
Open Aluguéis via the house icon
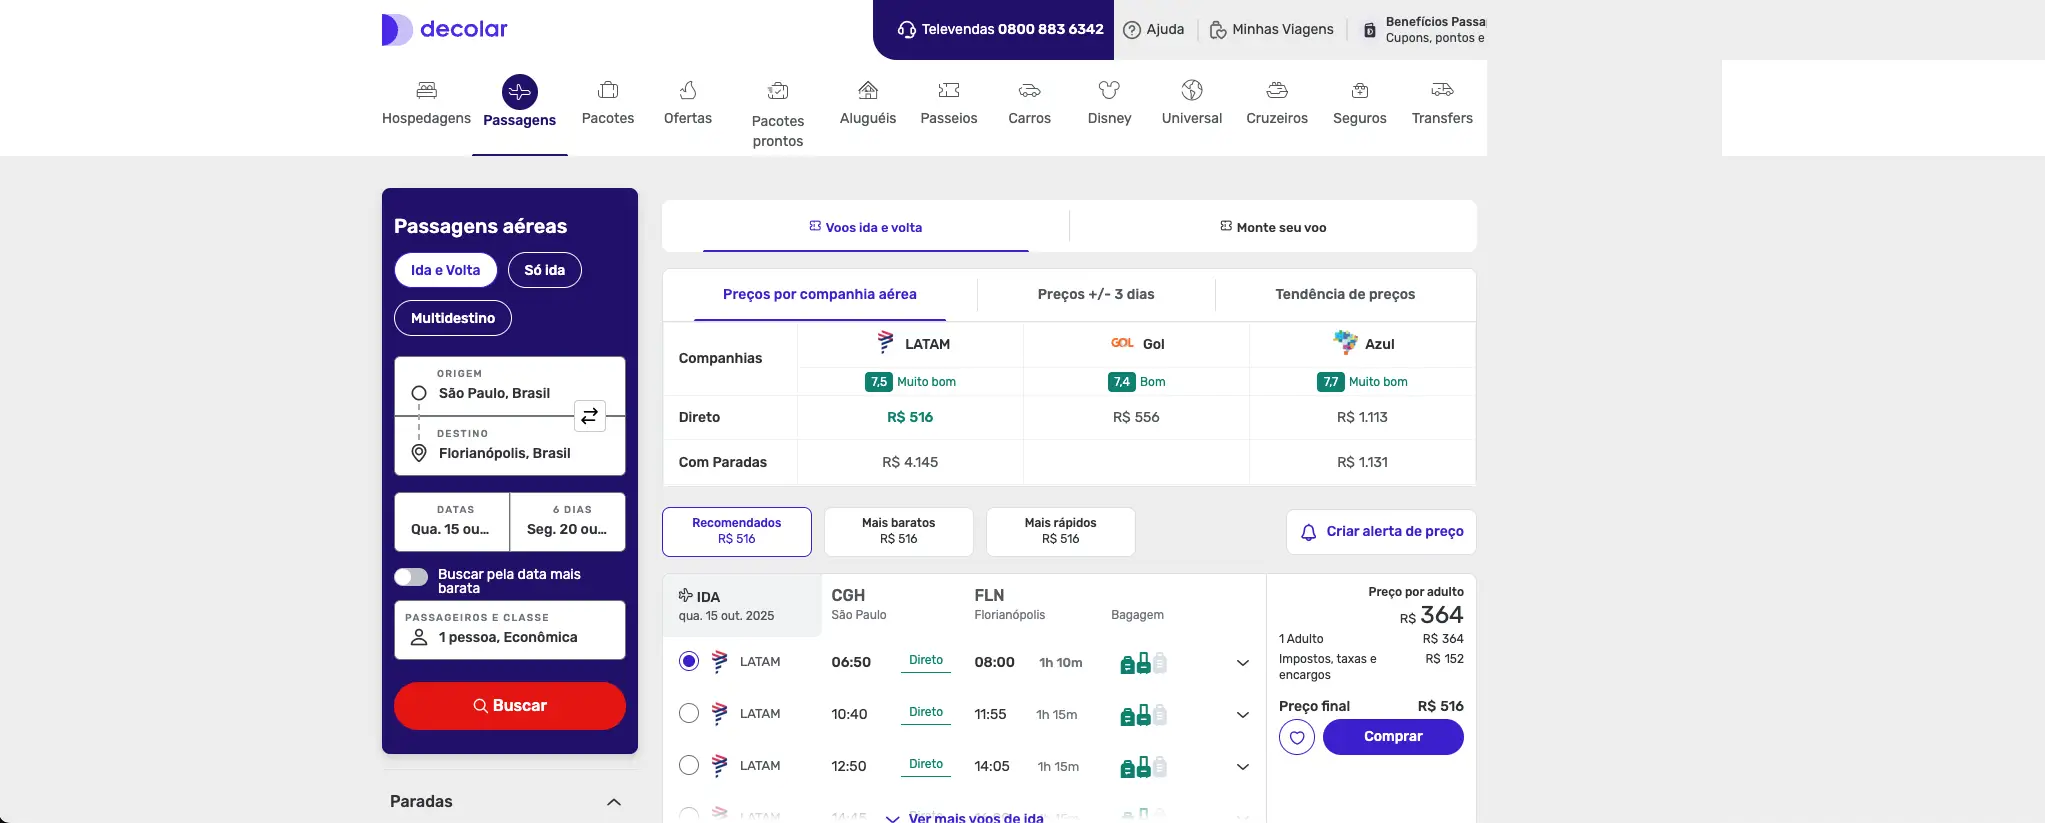(x=868, y=91)
